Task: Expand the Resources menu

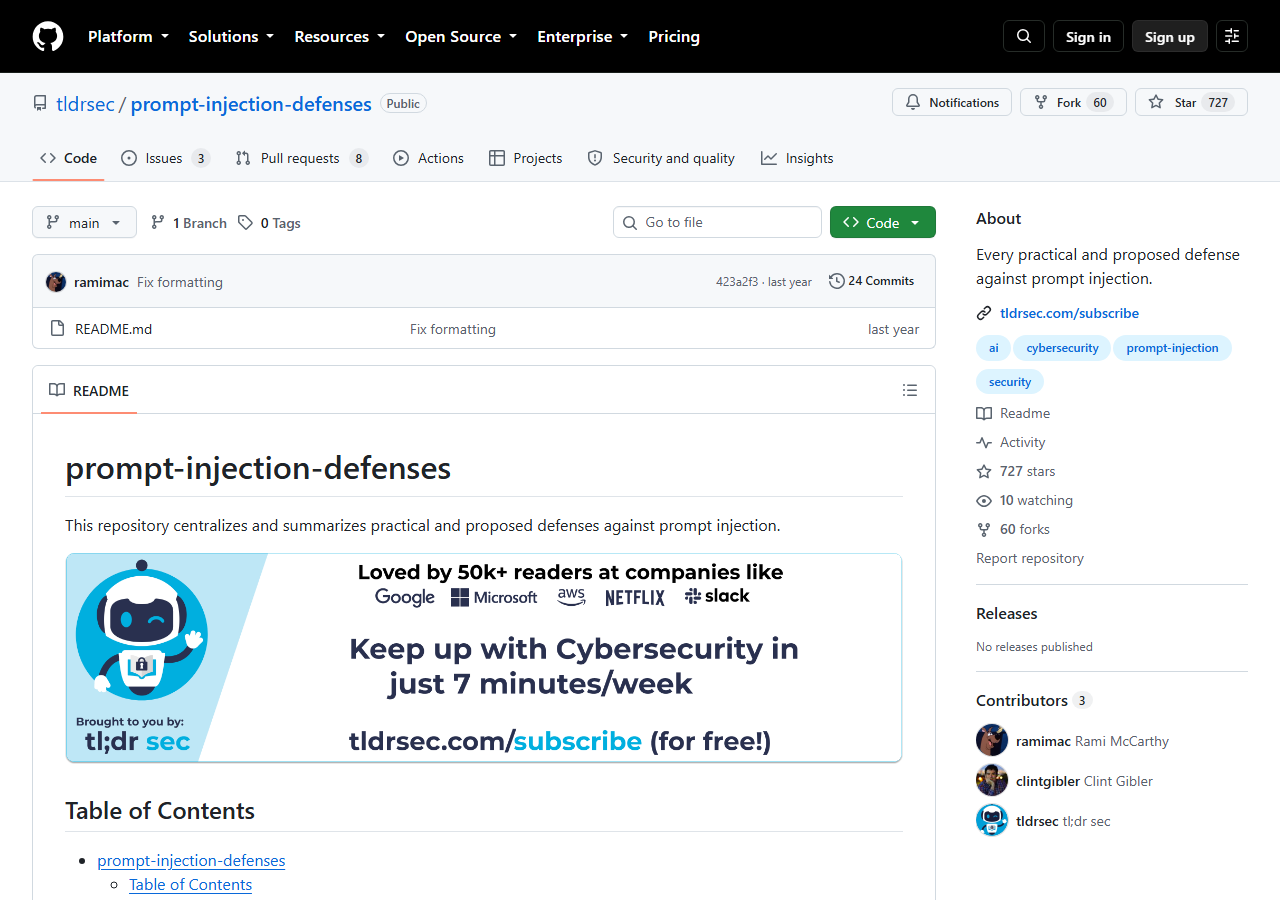Action: (339, 36)
